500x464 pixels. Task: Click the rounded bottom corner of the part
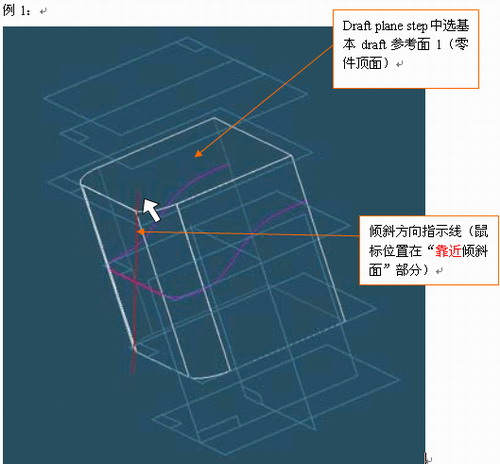211,375
